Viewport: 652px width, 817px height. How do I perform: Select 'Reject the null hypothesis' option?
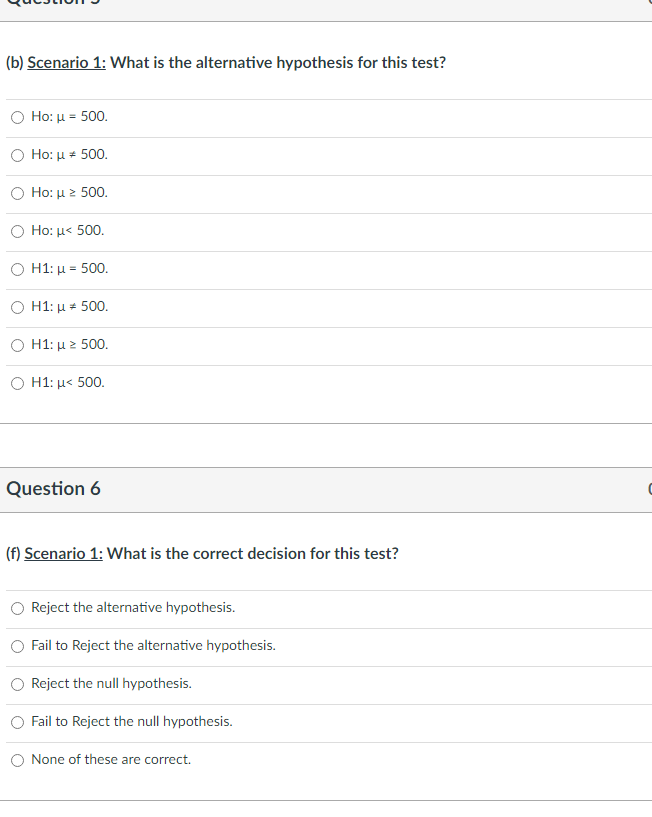(x=17, y=684)
